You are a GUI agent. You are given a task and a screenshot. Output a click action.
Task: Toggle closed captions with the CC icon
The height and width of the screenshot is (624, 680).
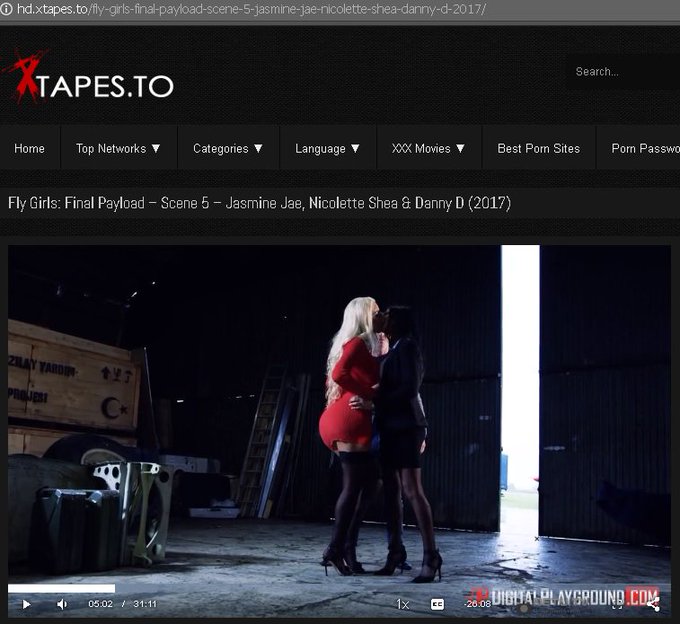point(437,604)
